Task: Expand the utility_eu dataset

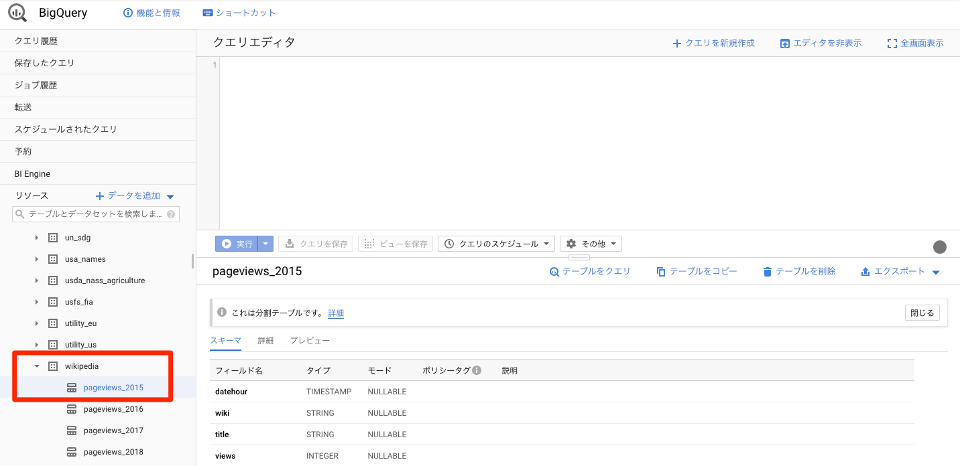Action: pyautogui.click(x=36, y=323)
